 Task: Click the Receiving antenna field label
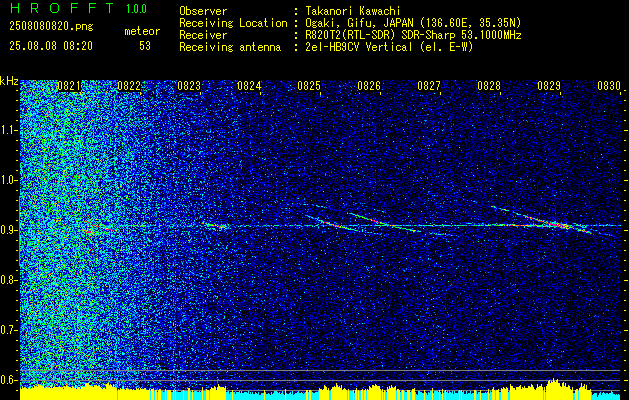[230, 47]
